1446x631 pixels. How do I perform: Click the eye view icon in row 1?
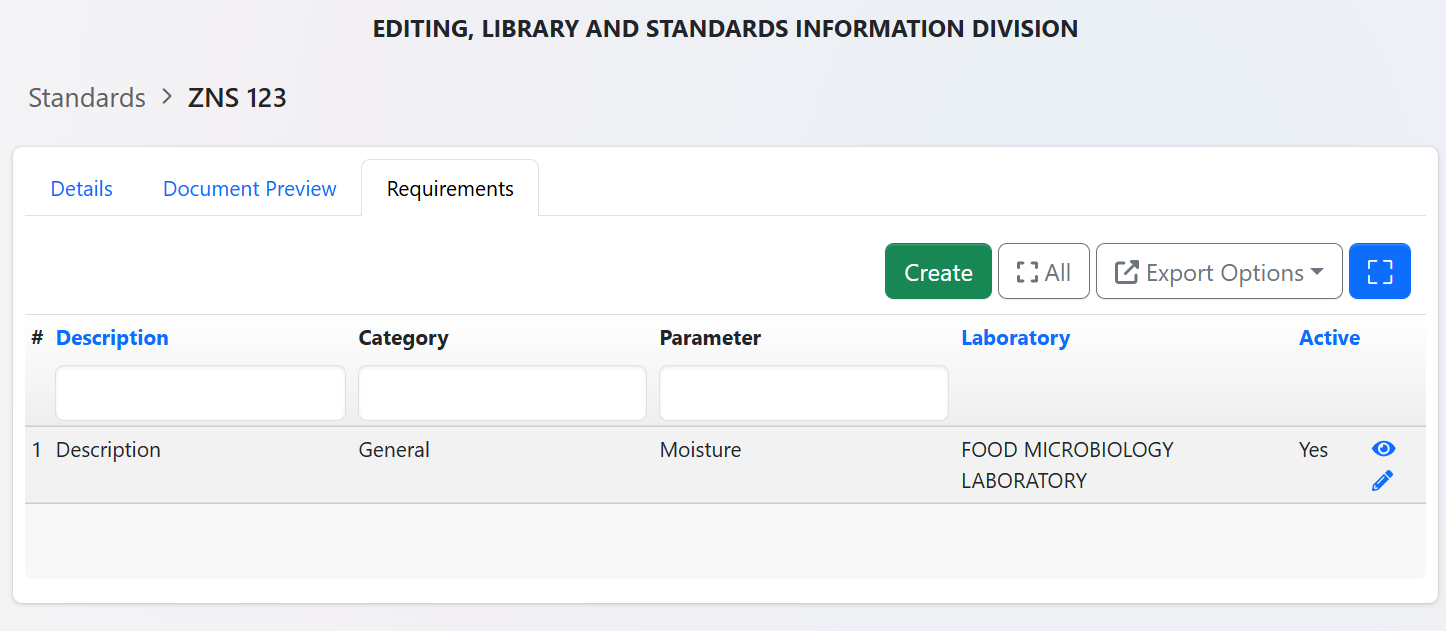tap(1383, 449)
